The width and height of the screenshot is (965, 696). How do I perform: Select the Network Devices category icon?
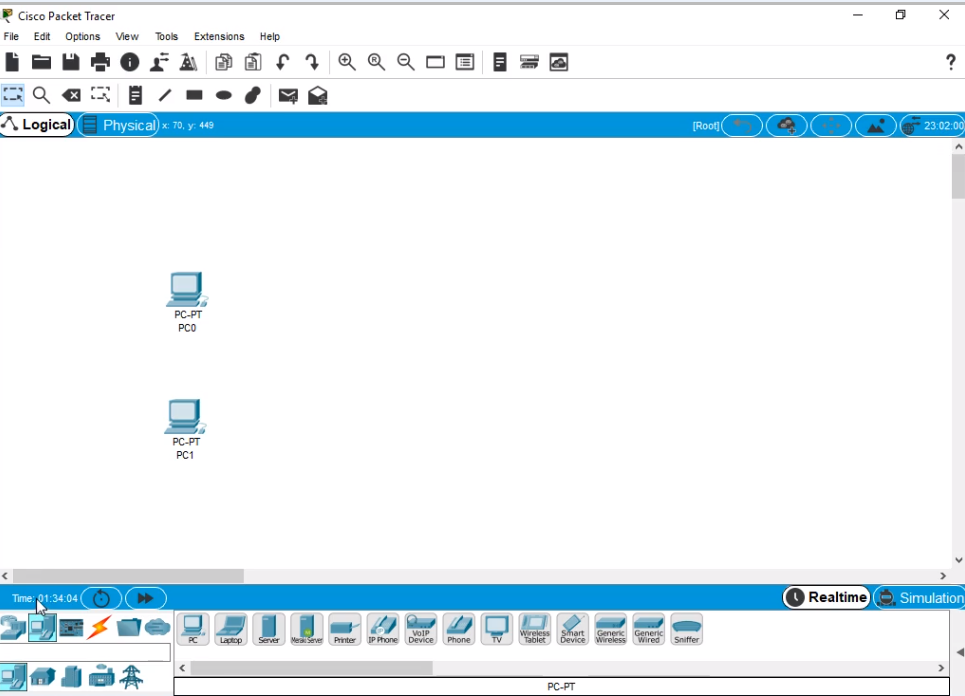(13, 628)
